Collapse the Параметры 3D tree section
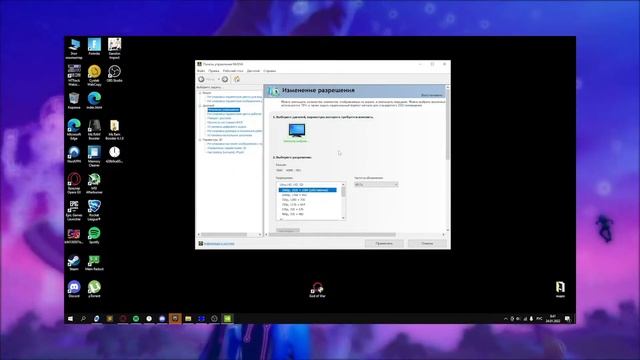The height and width of the screenshot is (360, 640). 200,140
